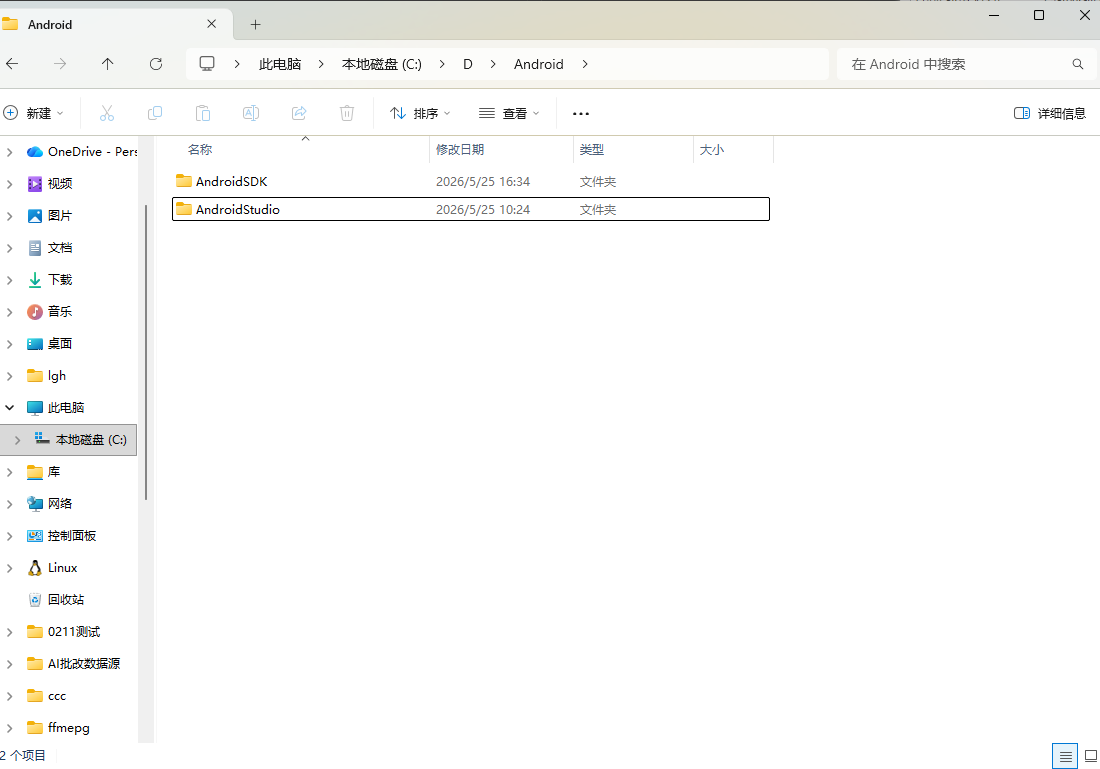Screen dimensions: 1100x769
Task: Select the AndroidStudio folder
Action: click(x=471, y=209)
